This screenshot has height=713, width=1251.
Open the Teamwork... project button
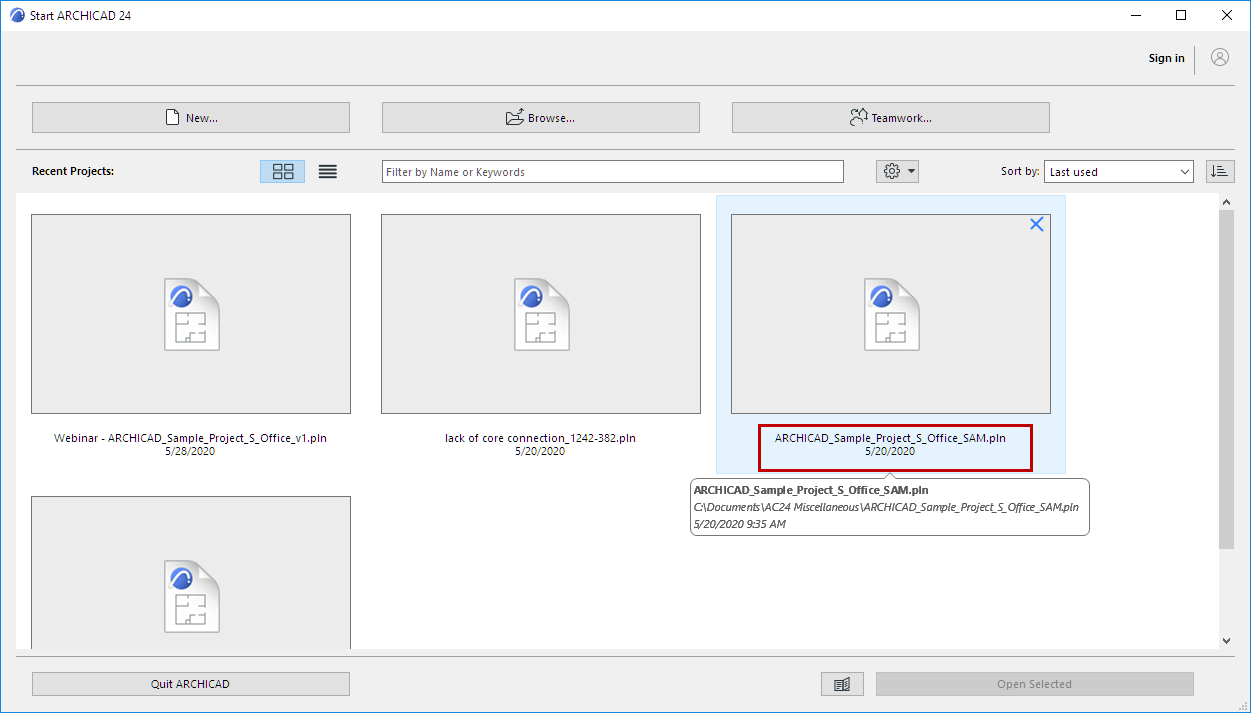[890, 117]
